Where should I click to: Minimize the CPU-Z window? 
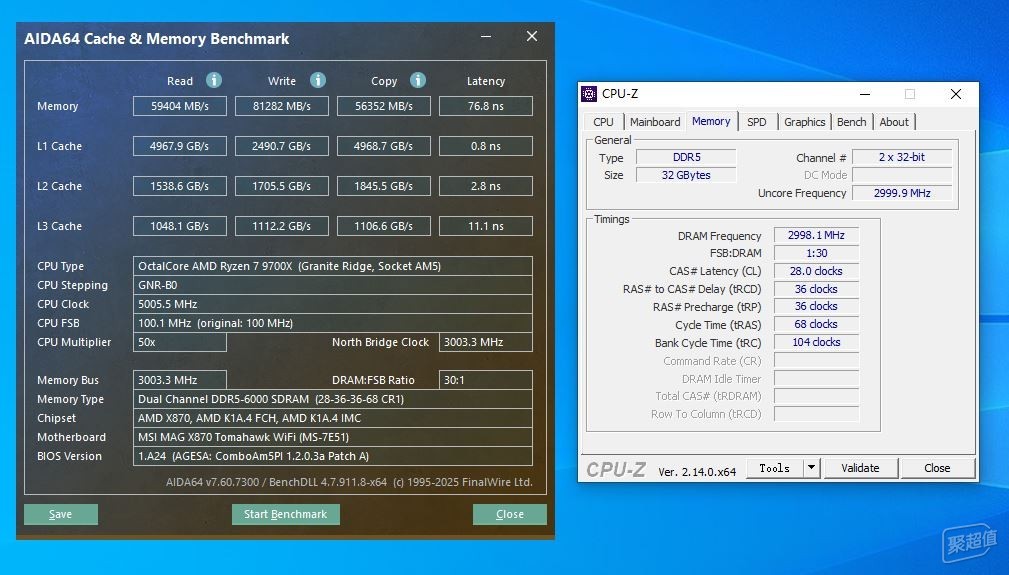(x=865, y=95)
